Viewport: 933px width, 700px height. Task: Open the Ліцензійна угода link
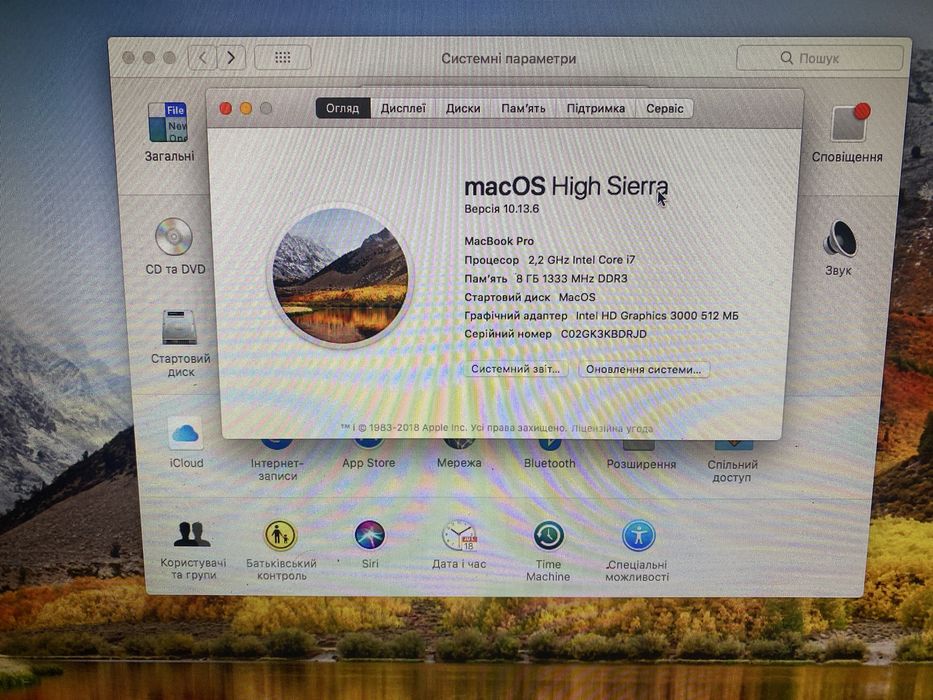(x=612, y=428)
